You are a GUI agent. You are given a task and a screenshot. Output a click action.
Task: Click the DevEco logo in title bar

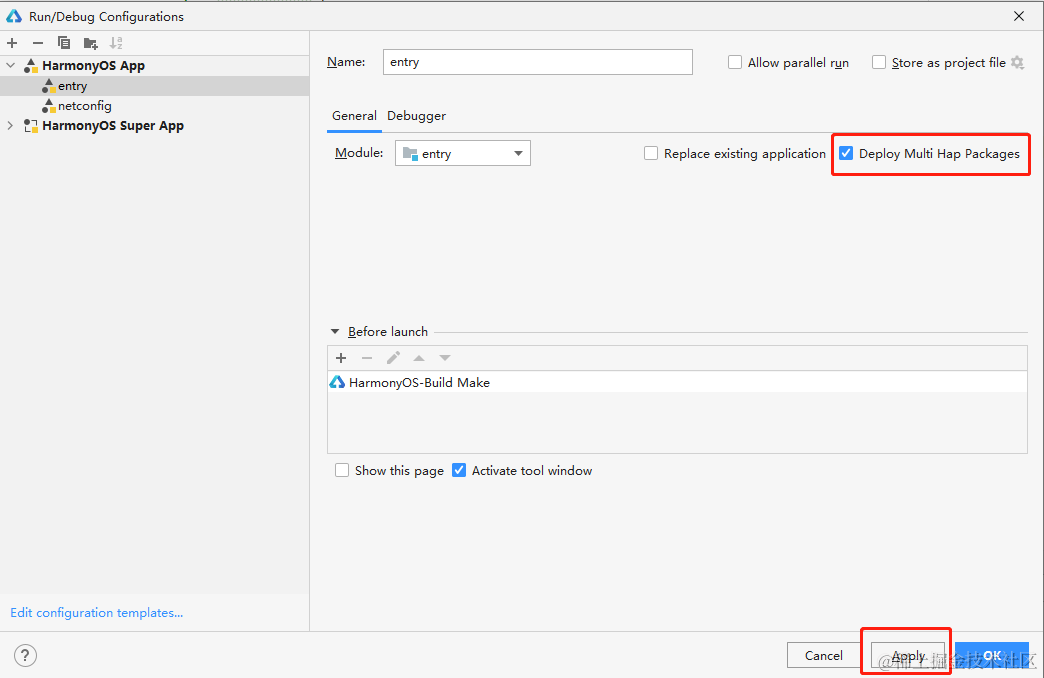coord(14,16)
